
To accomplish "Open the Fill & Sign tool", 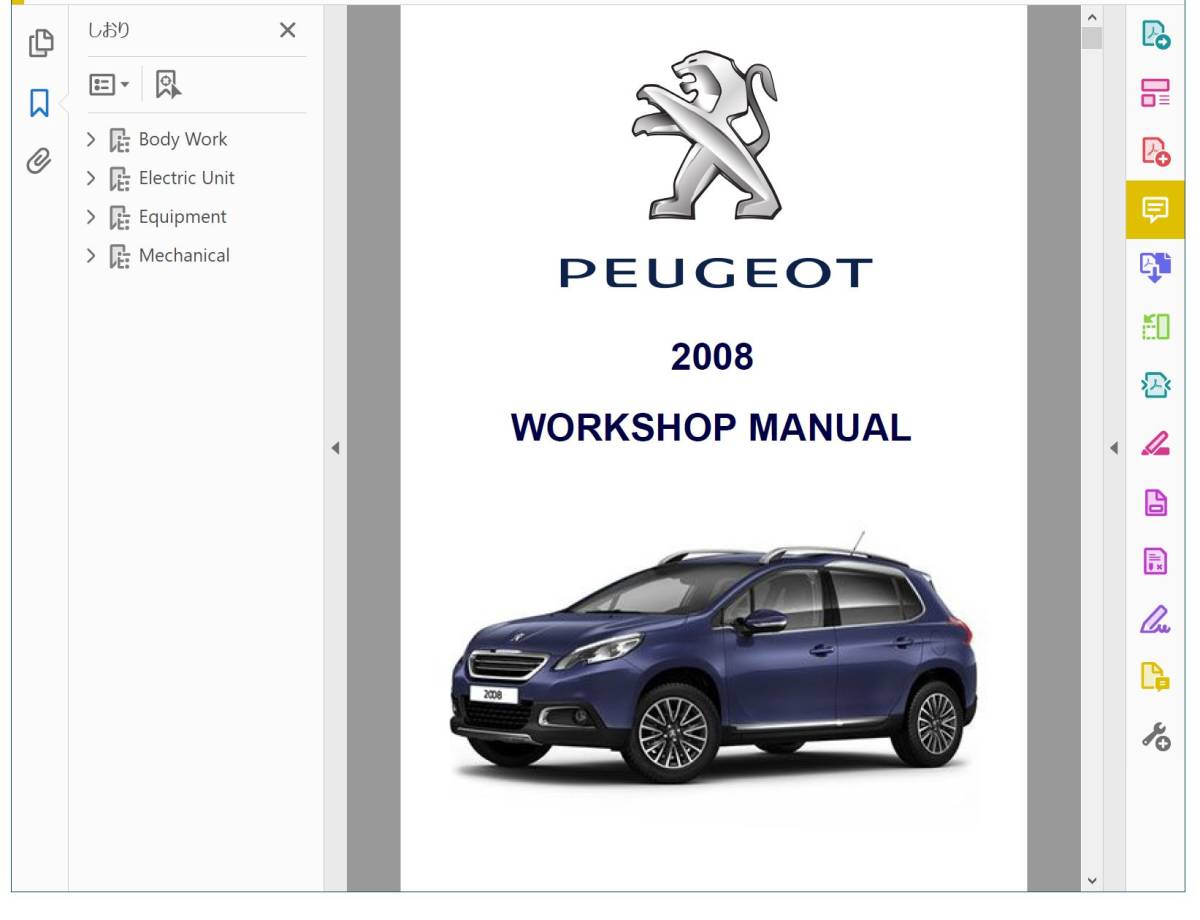I will (x=1156, y=620).
